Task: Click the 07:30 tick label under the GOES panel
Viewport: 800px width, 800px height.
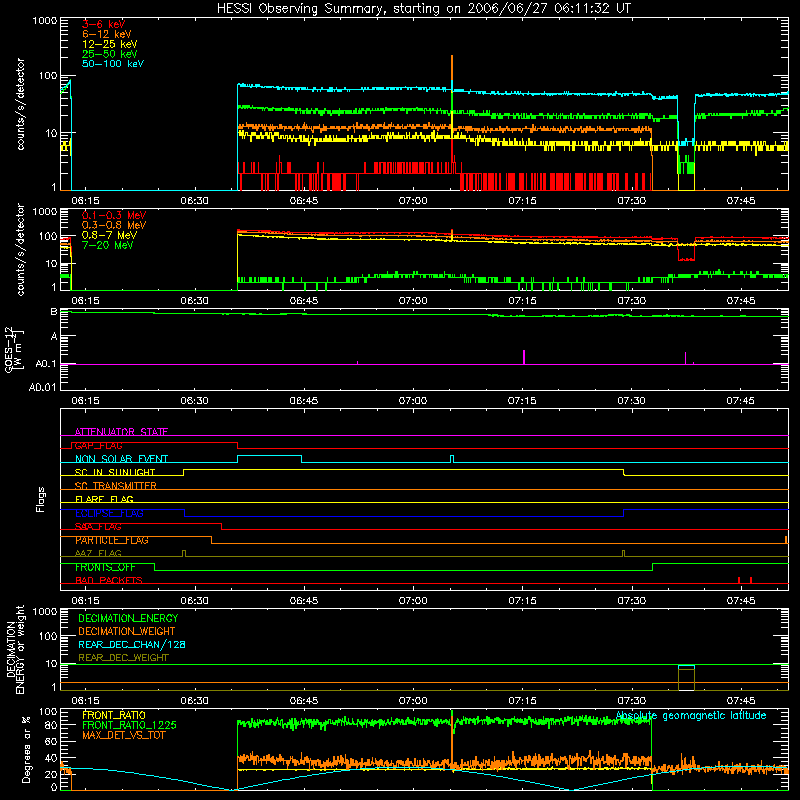Action: pyautogui.click(x=631, y=401)
